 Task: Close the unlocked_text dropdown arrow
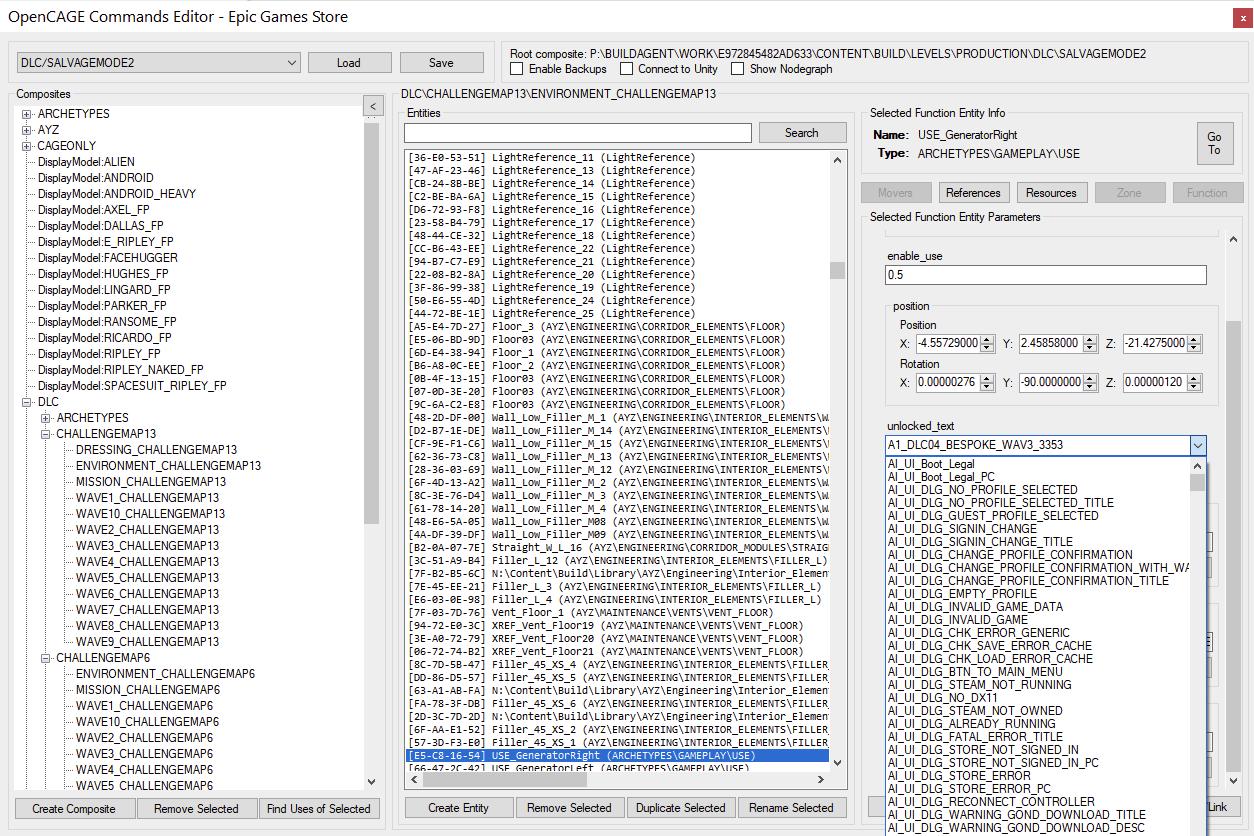coord(1197,445)
